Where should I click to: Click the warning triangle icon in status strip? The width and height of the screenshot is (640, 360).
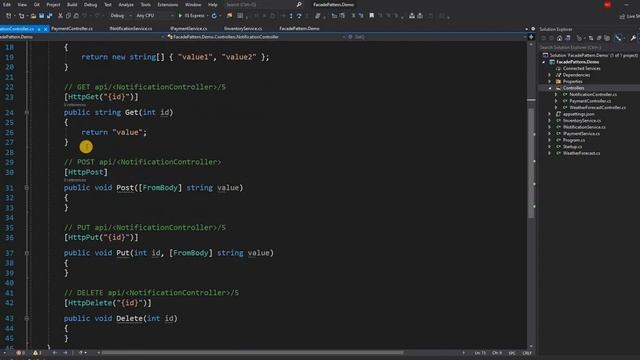[x=36, y=353]
